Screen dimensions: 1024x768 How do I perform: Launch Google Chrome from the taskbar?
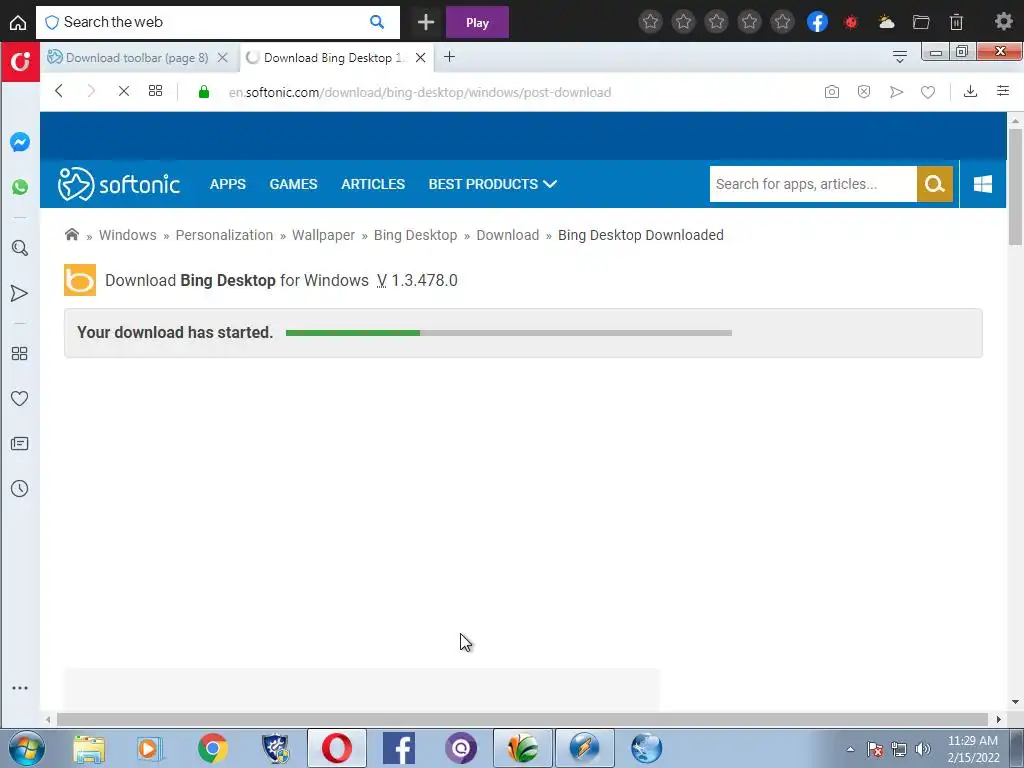pyautogui.click(x=212, y=748)
